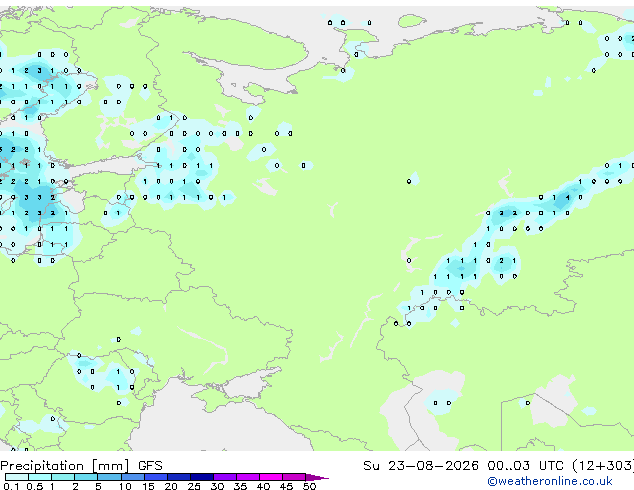Click the 5–10 mm light blue legend swatch
The image size is (634, 490).
pyautogui.click(x=109, y=477)
